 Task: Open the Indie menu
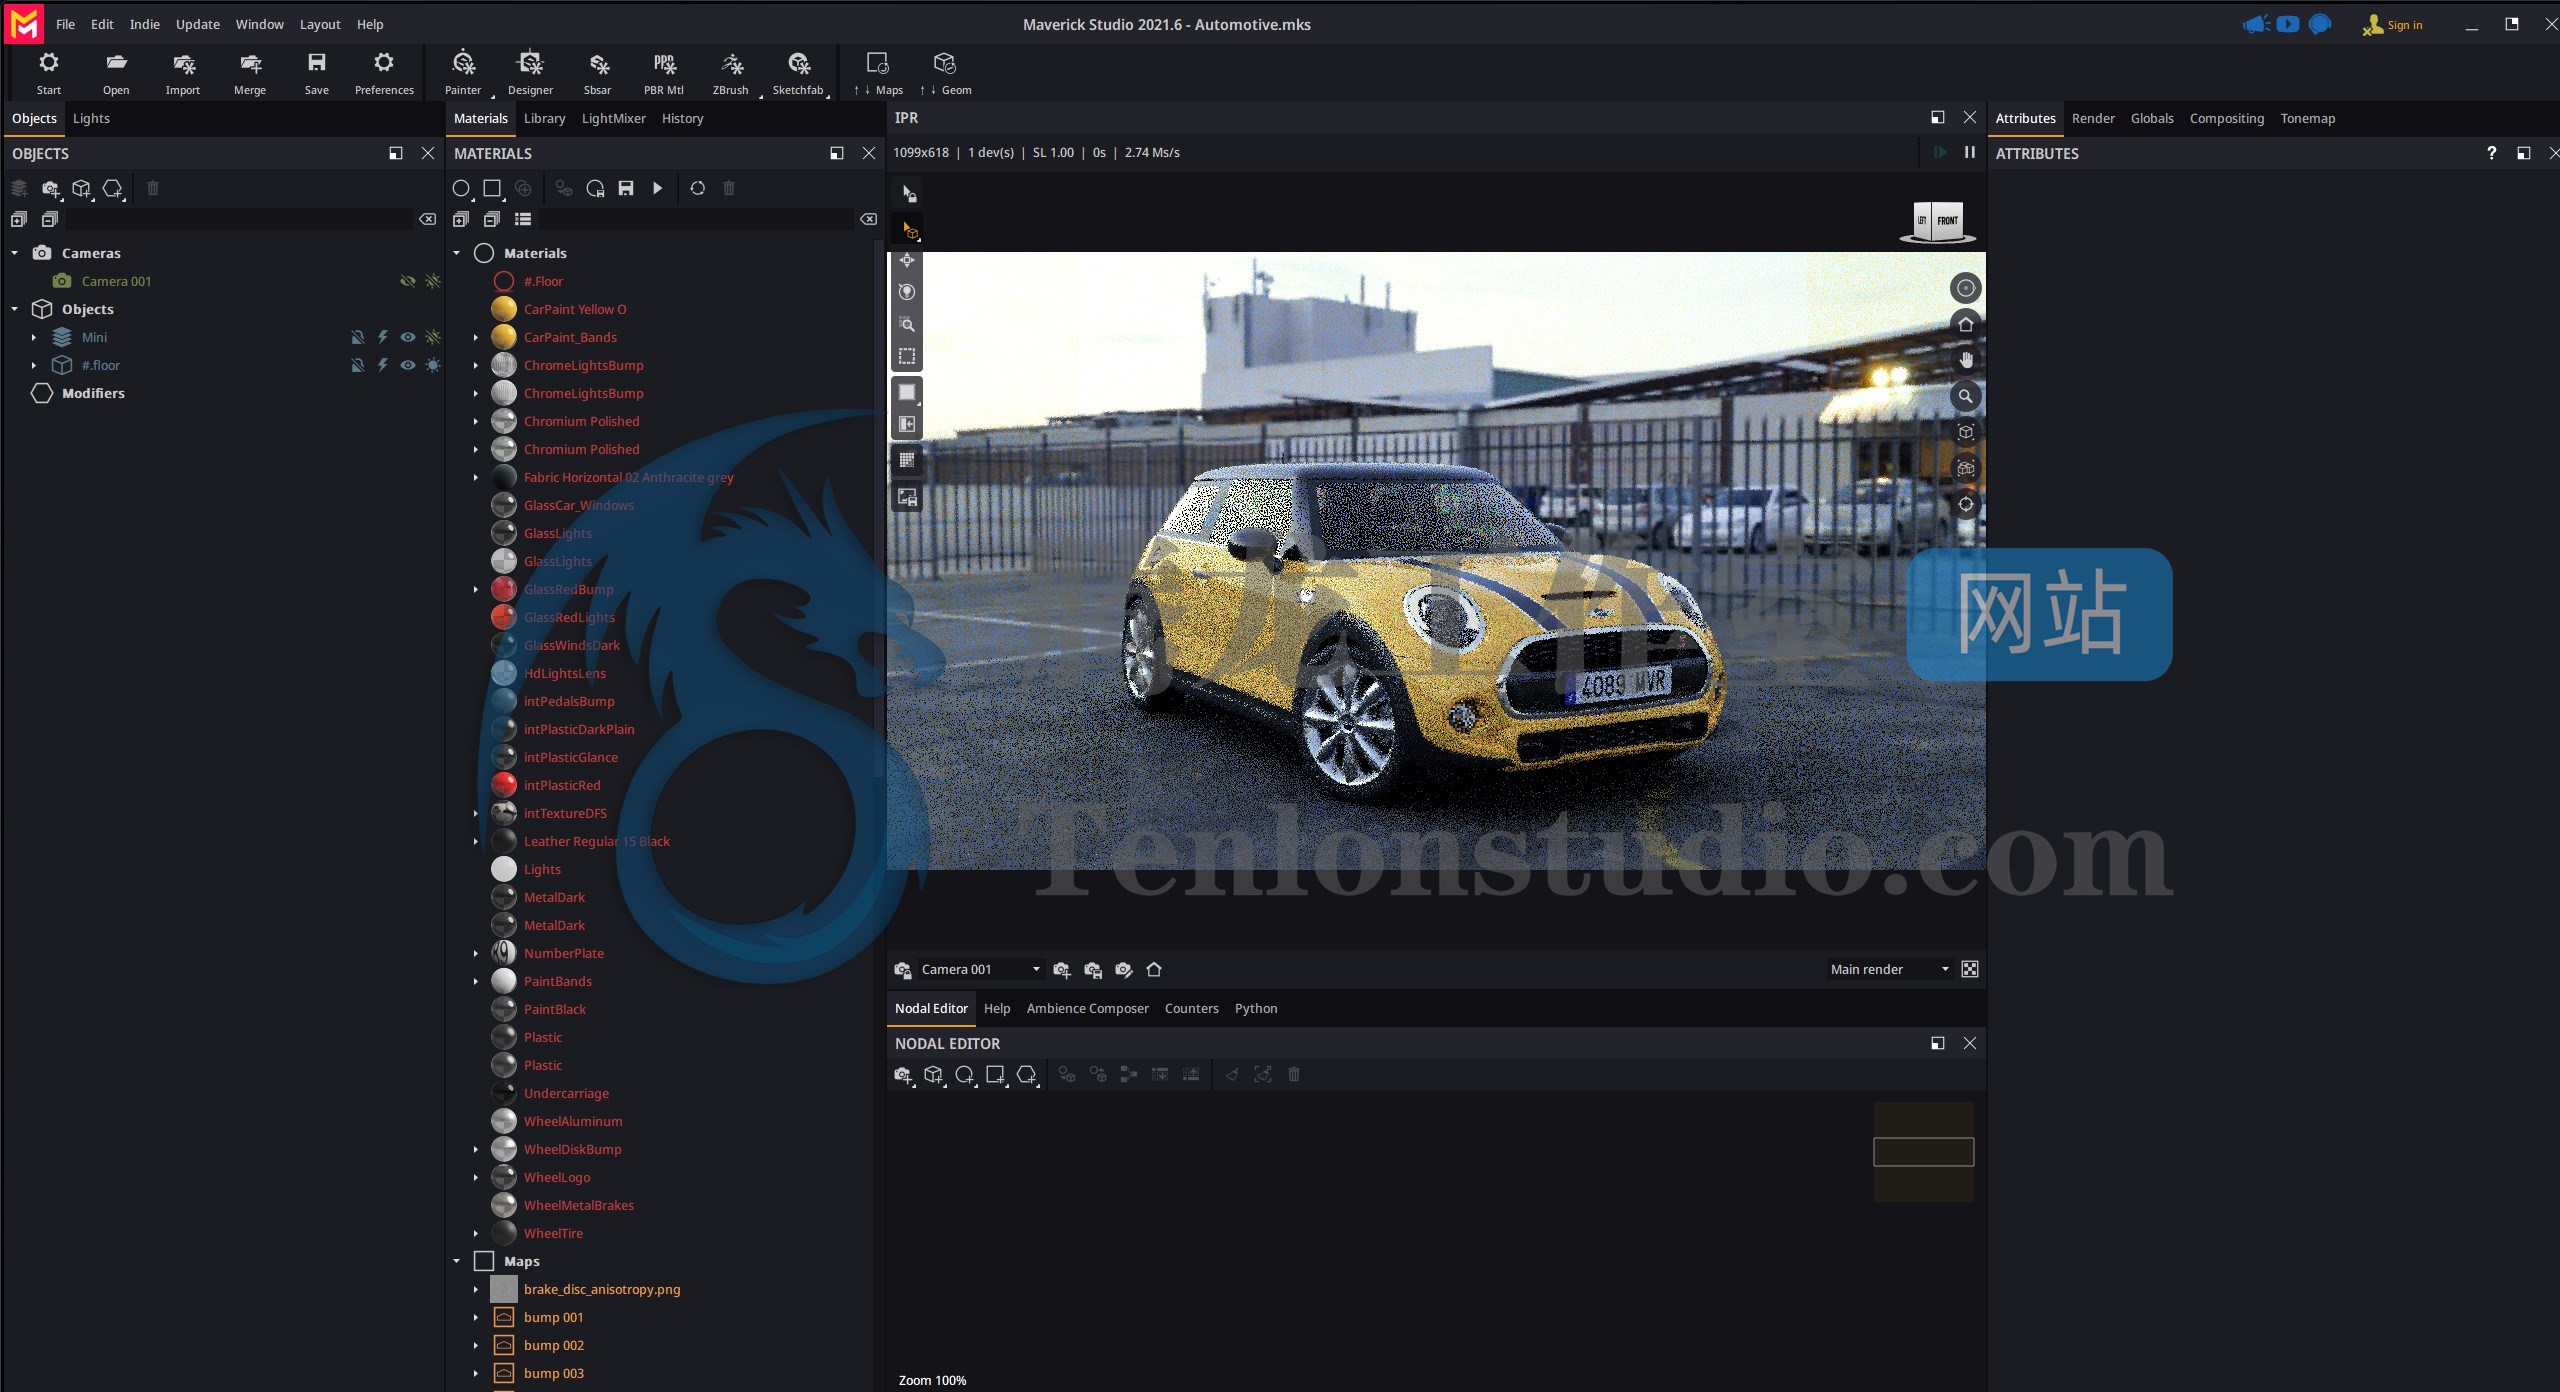pos(145,24)
